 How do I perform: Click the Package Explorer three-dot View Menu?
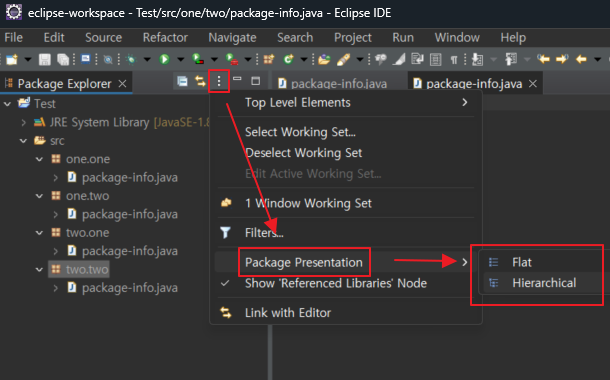coord(219,81)
